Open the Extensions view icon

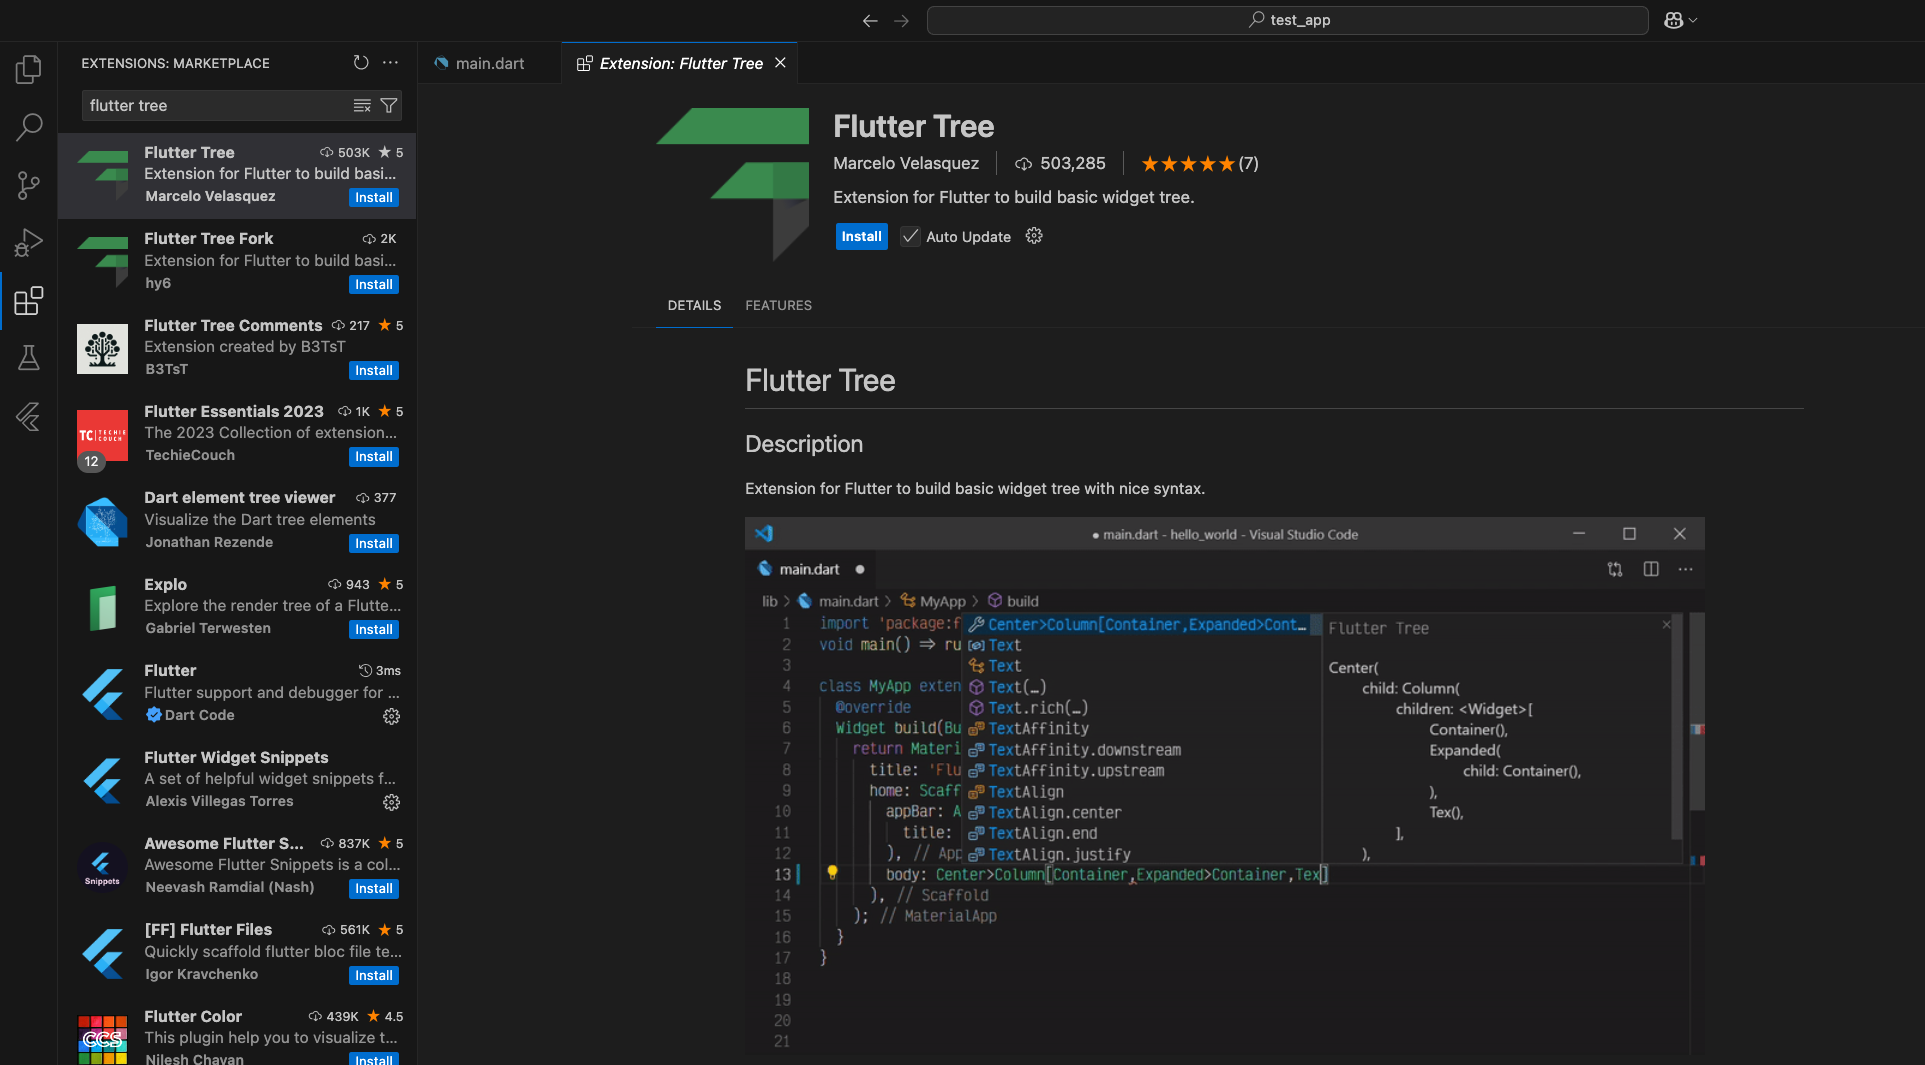[x=29, y=301]
